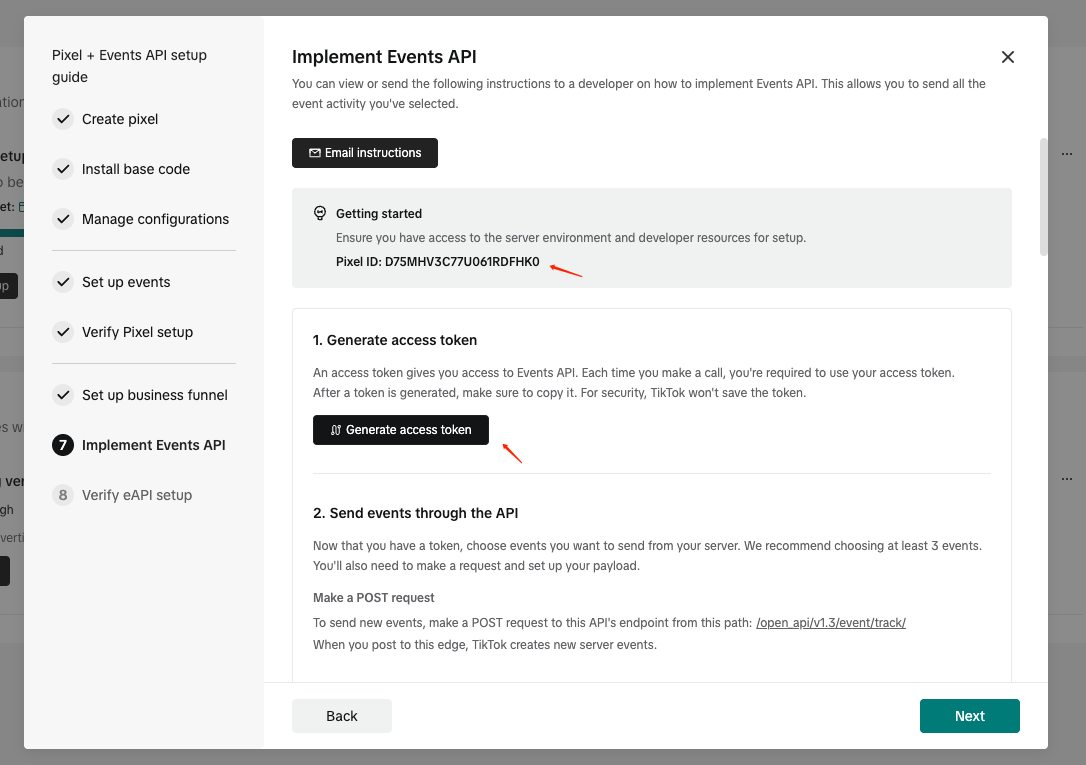The image size is (1086, 765).
Task: Click the step 7 number badge
Action: [x=63, y=445]
